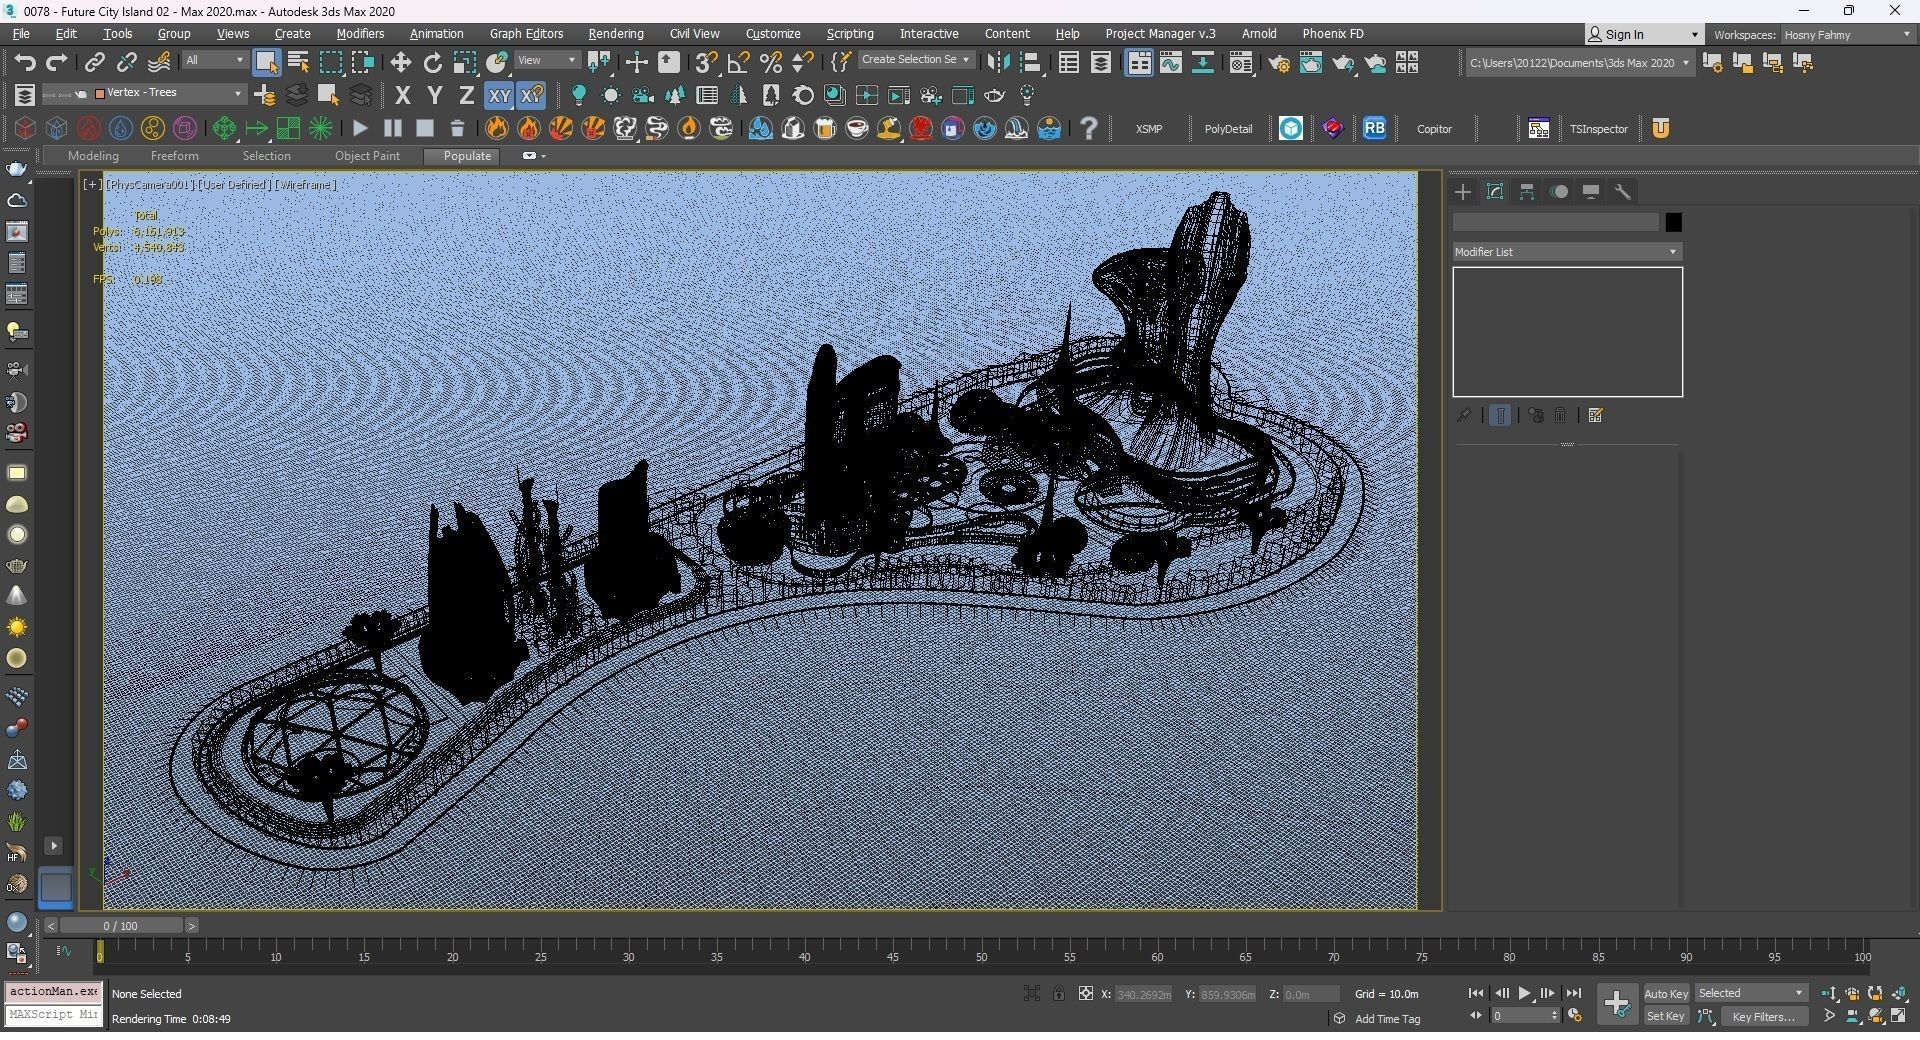Open the Workspaces Hosny Fahmy dropdown
The width and height of the screenshot is (1920, 1040).
pos(1847,35)
